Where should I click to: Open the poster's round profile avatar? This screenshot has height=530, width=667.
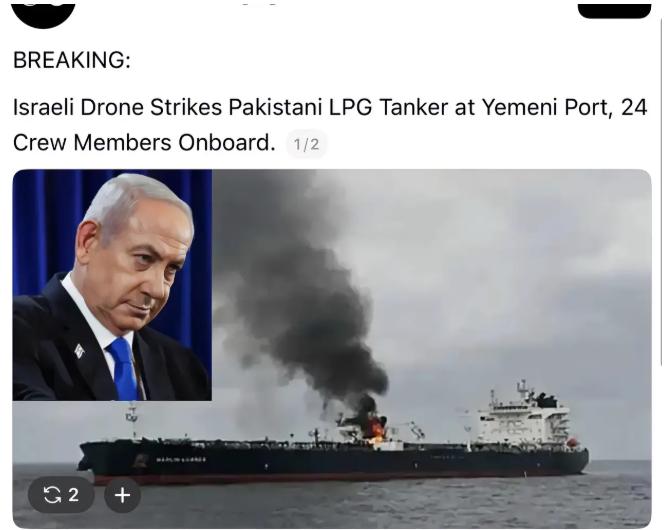pyautogui.click(x=43, y=14)
